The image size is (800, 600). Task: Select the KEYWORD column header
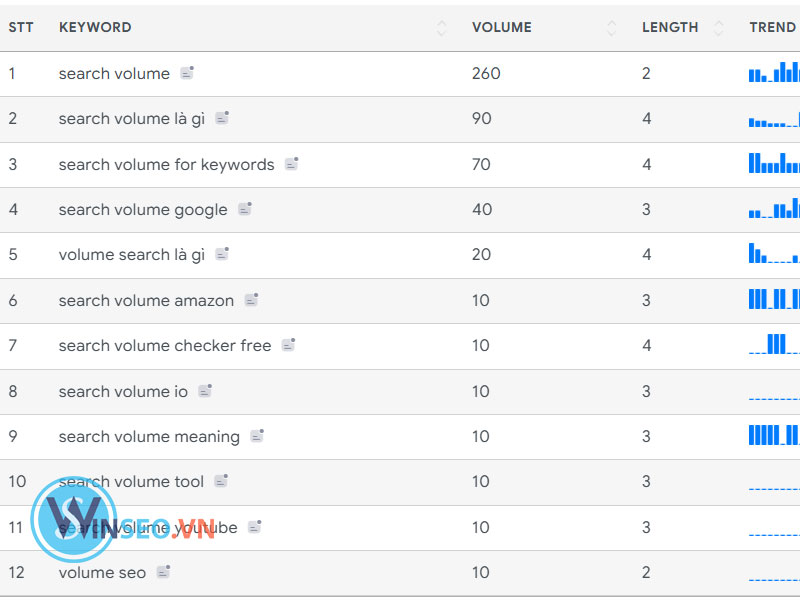[x=95, y=28]
